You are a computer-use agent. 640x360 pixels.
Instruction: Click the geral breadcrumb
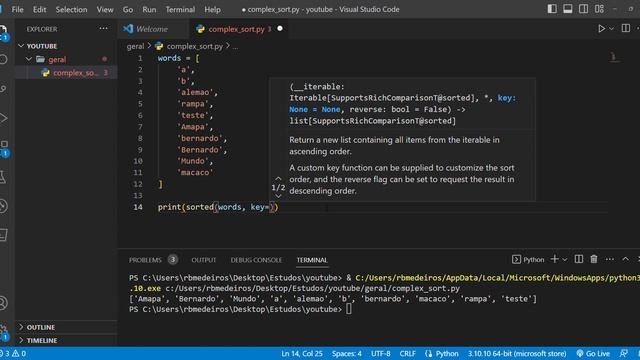coord(135,47)
